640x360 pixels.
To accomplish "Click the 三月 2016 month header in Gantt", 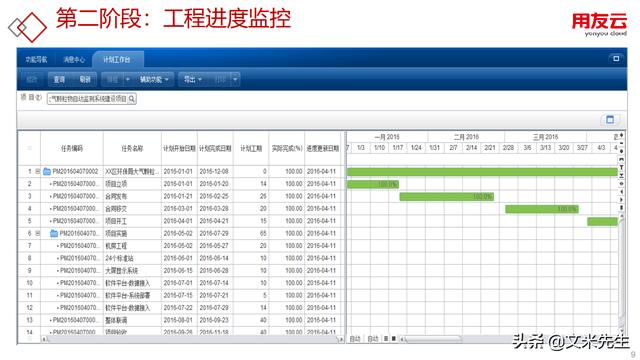I will pos(545,137).
